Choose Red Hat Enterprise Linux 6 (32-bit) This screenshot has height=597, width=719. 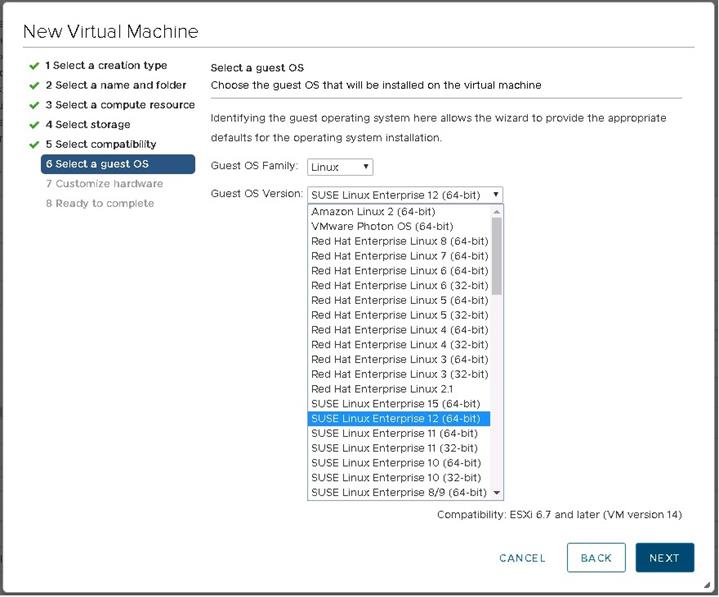click(x=399, y=285)
